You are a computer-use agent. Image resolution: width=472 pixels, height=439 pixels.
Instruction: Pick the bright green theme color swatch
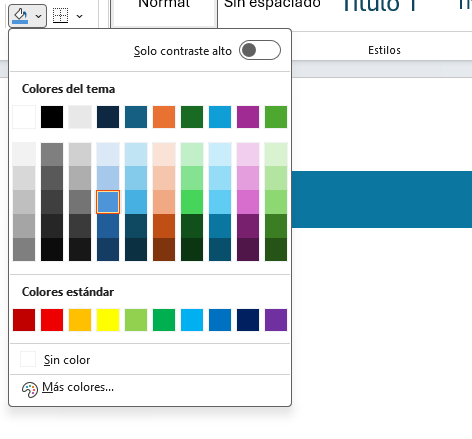point(276,117)
